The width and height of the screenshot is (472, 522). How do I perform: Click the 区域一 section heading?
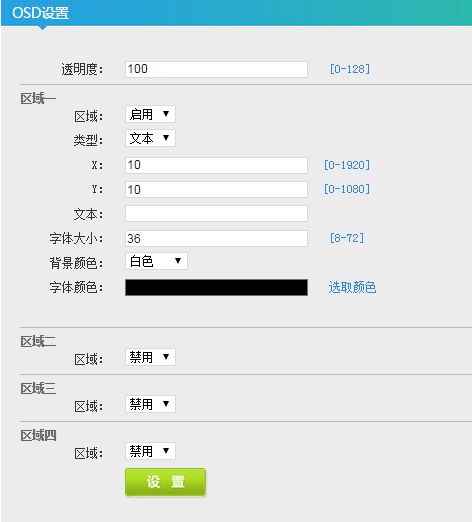(x=38, y=99)
